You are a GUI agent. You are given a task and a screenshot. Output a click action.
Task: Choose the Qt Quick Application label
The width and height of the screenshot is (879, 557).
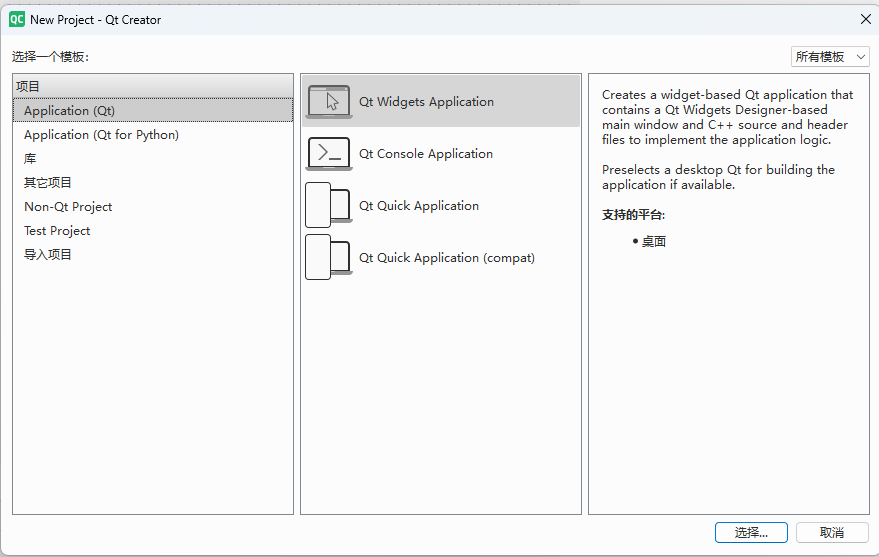419,206
